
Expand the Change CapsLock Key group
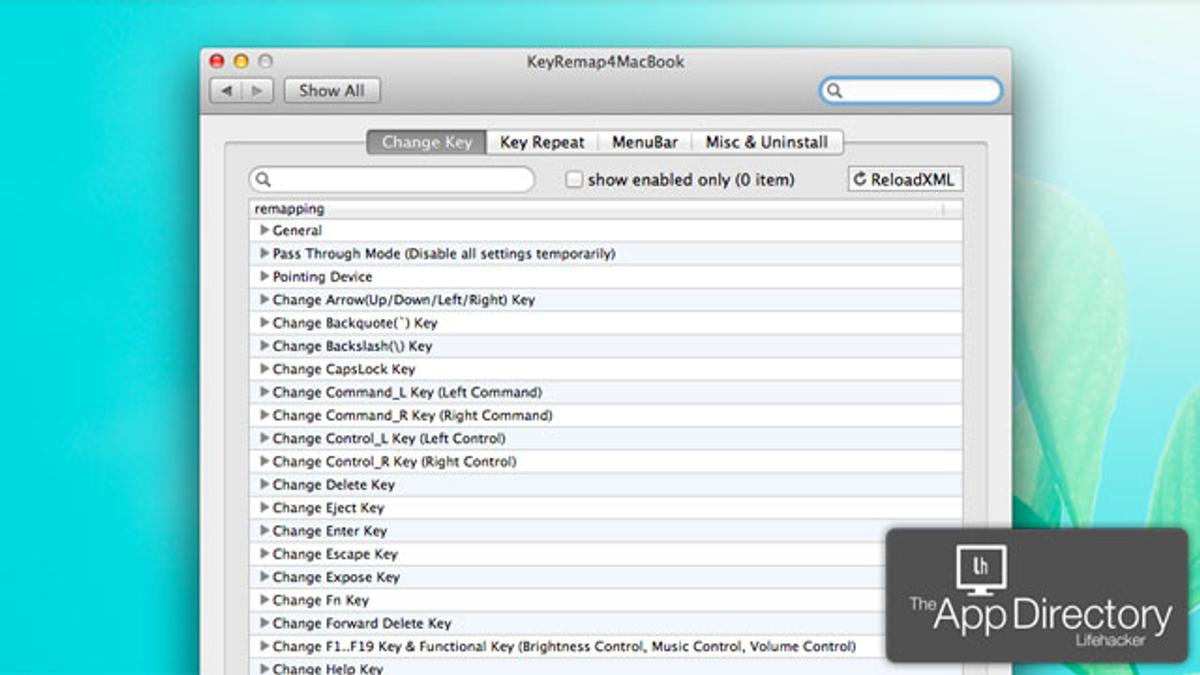click(x=264, y=369)
